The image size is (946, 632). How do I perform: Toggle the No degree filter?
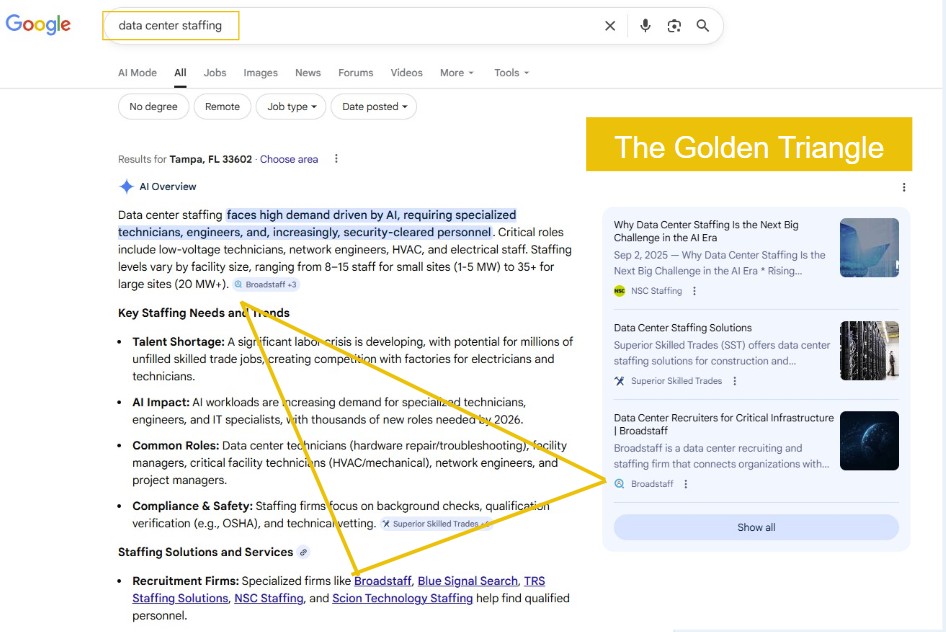pyautogui.click(x=153, y=106)
